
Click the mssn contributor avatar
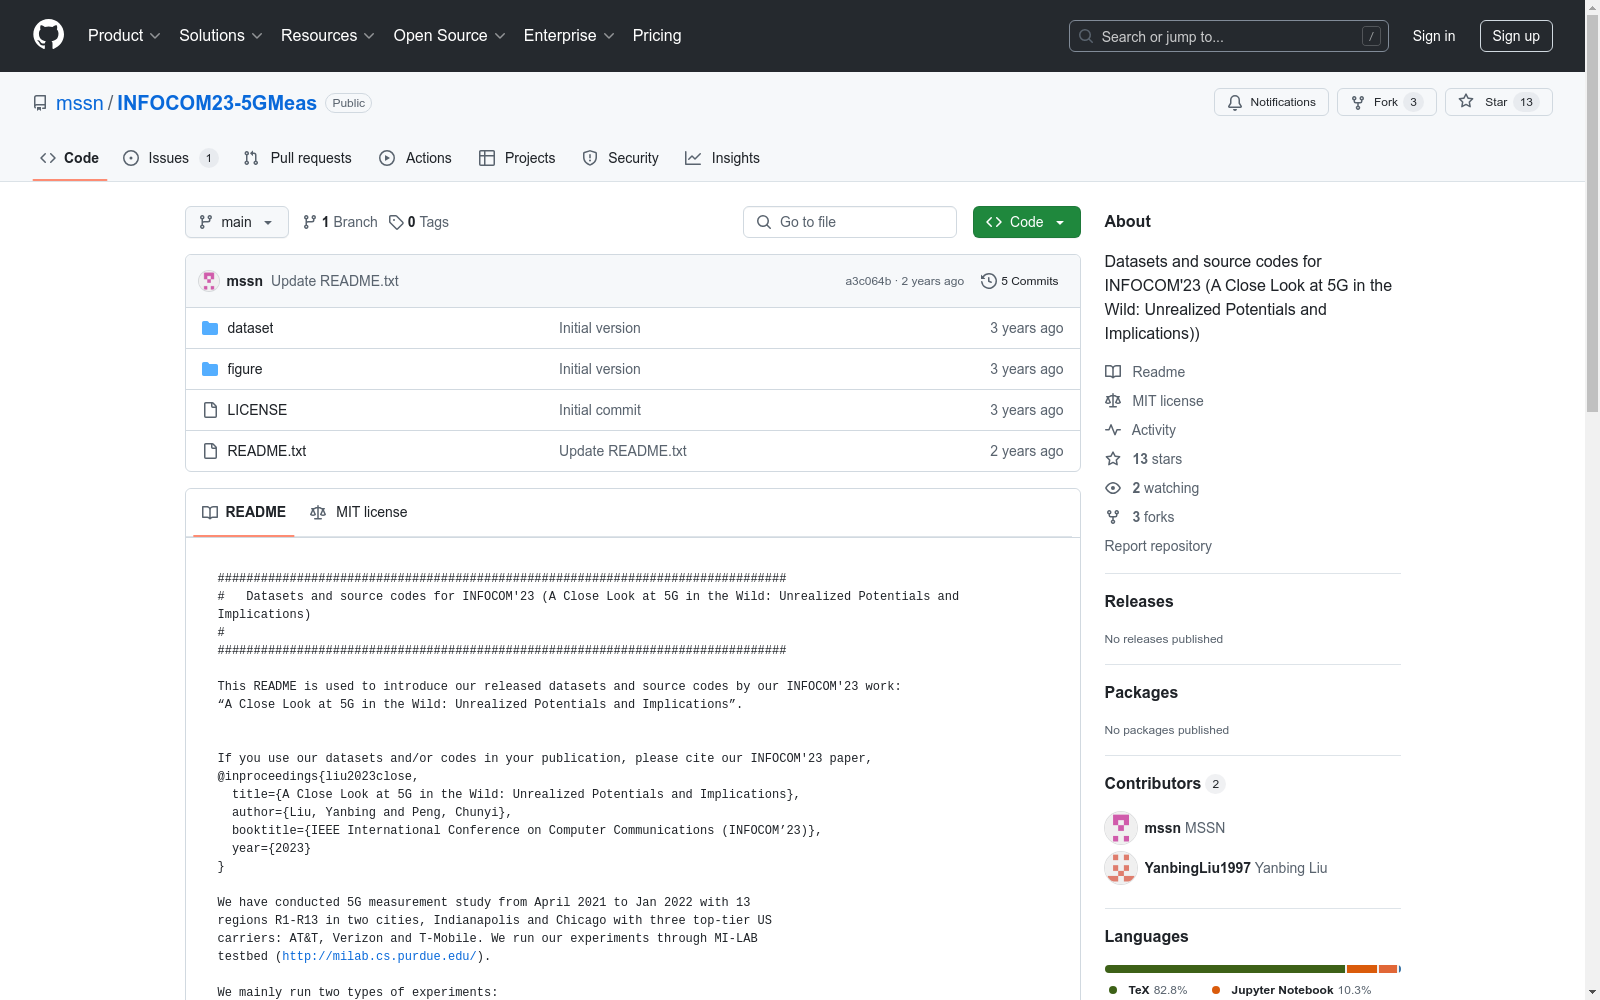click(x=1121, y=828)
